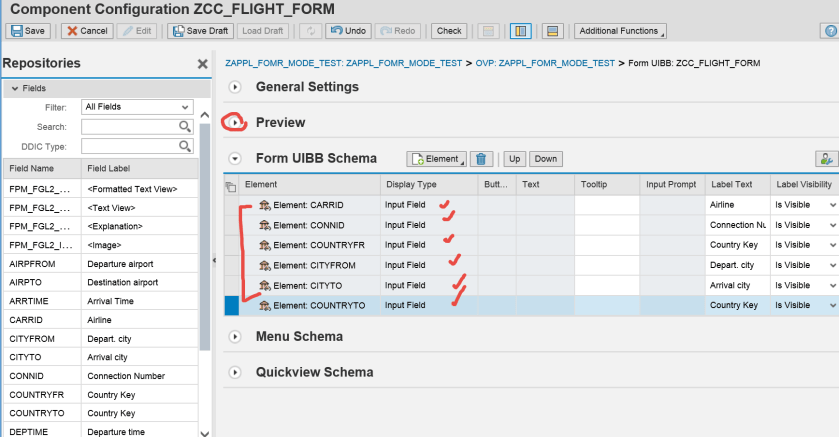Open the OVP: ZAPPL_FOMR_MODE_TEST breadcrumb link
The image size is (839, 437).
[545, 63]
